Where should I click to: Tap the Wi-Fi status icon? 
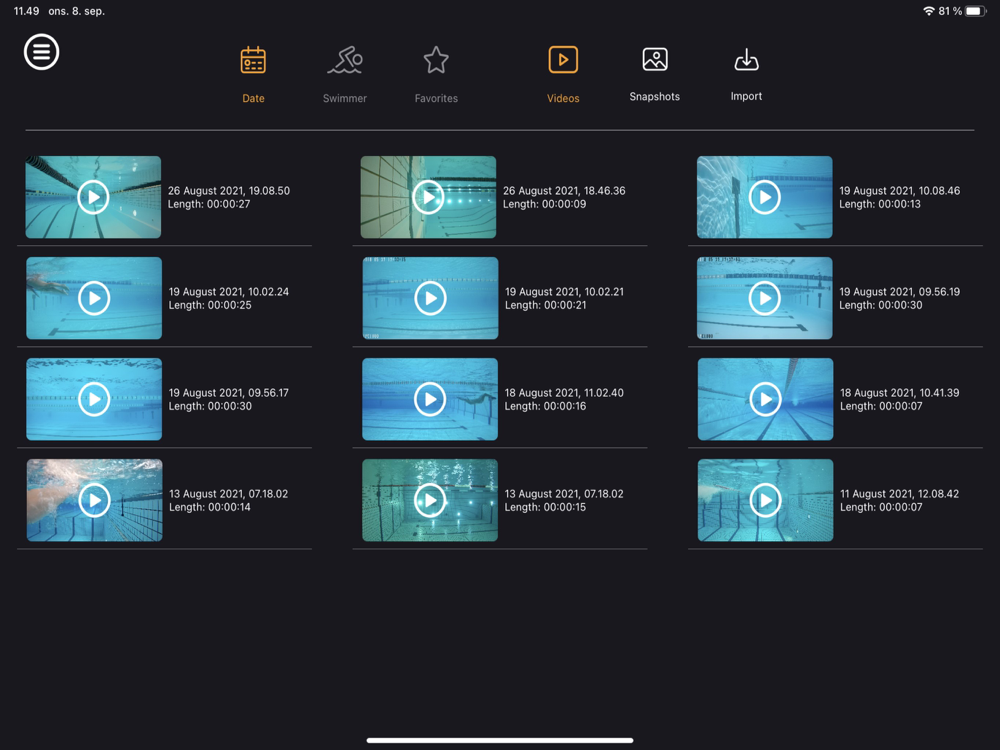point(929,11)
